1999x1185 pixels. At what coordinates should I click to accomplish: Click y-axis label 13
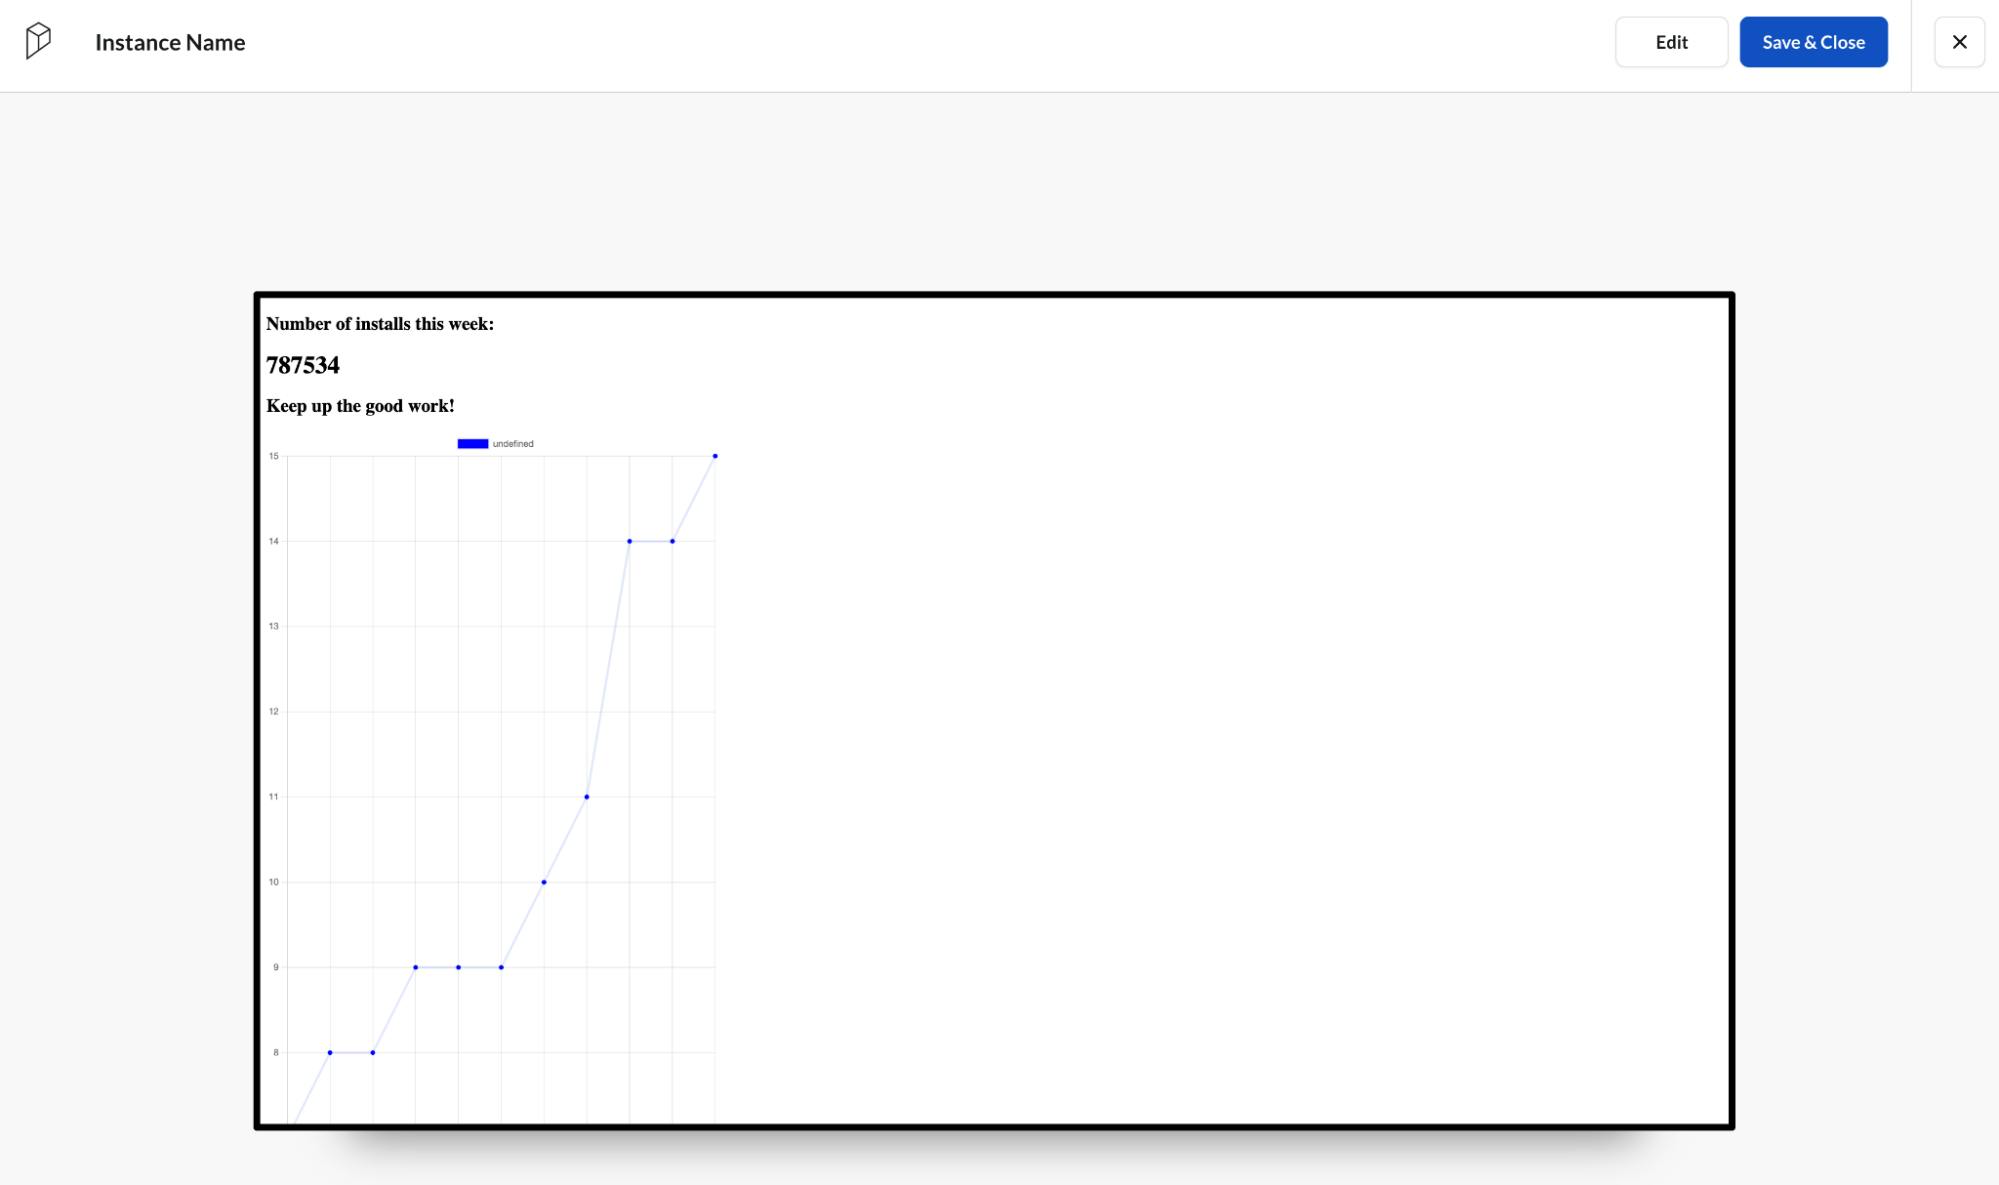pos(274,626)
